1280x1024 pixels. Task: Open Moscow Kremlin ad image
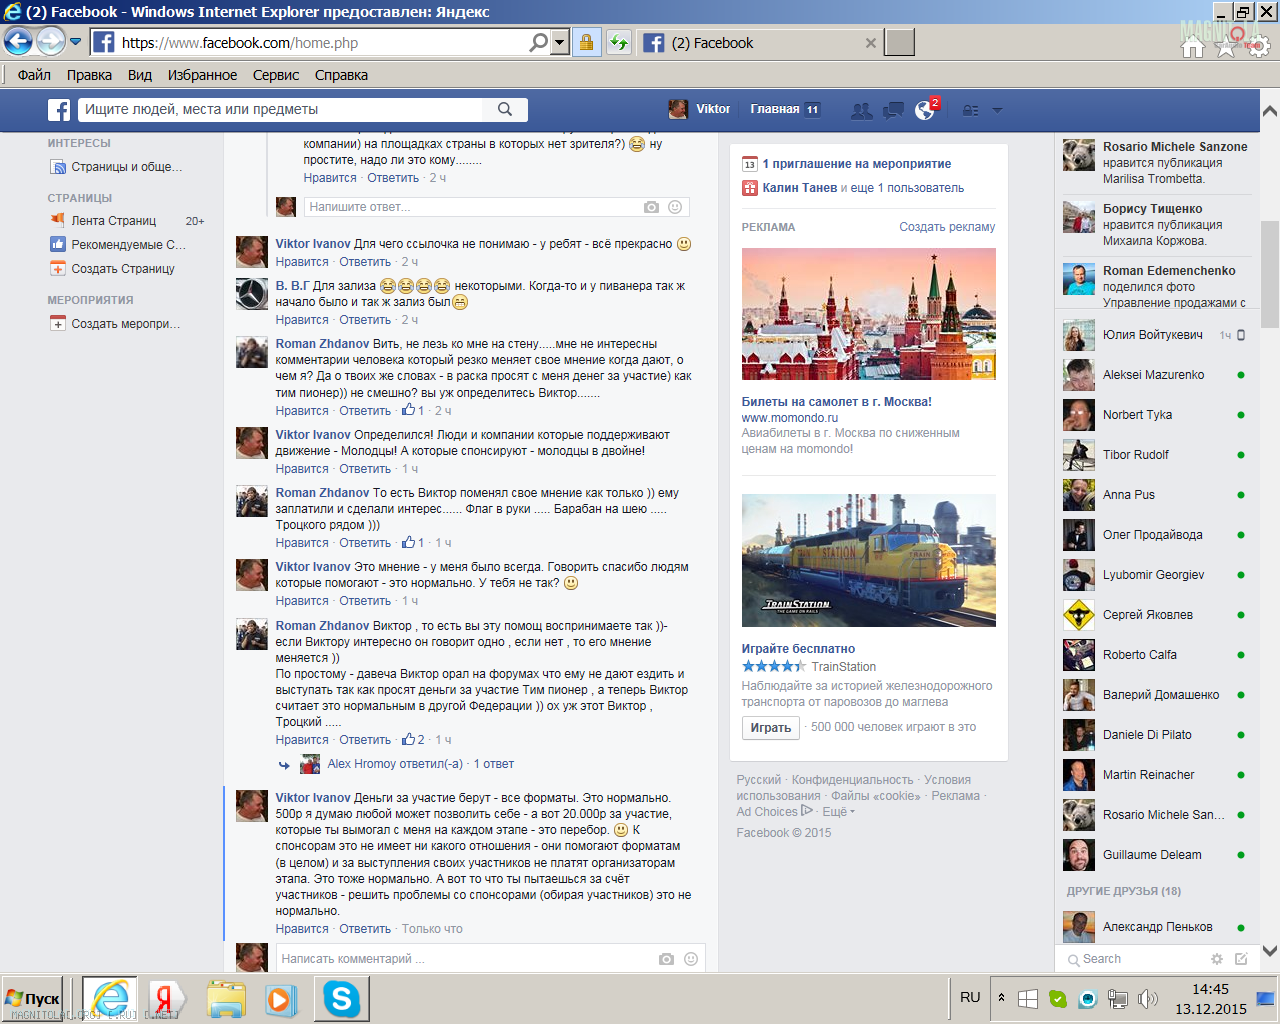868,314
